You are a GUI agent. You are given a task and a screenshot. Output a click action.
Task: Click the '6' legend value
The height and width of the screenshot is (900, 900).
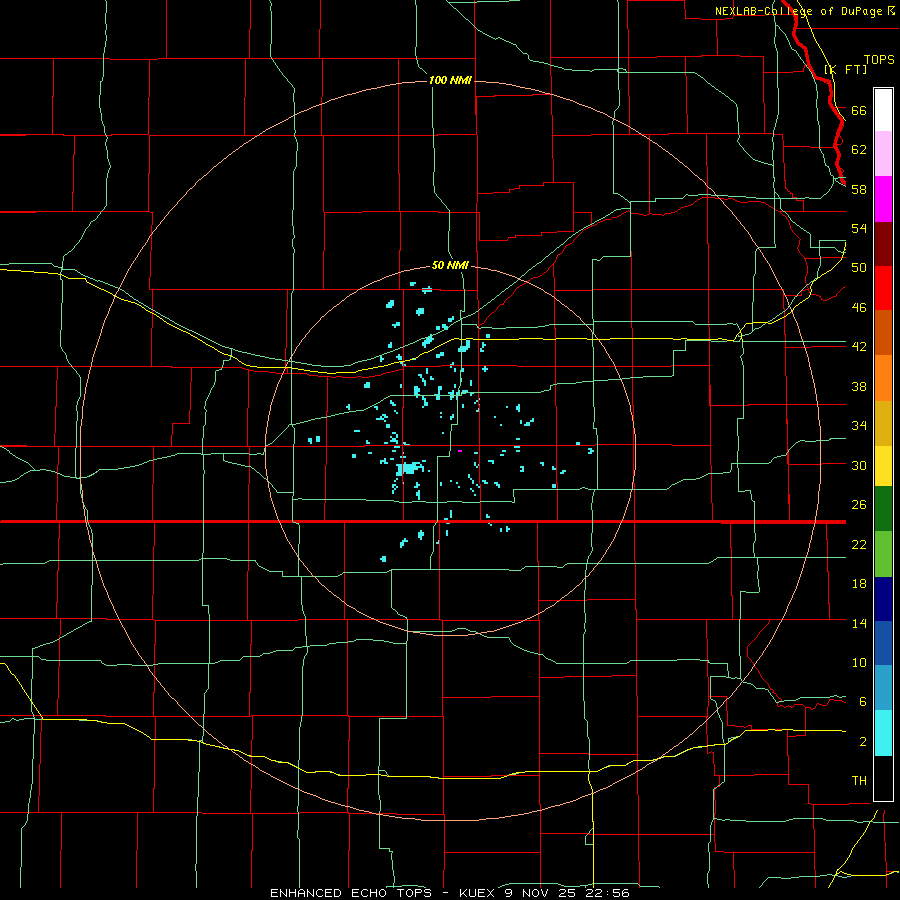pos(863,702)
